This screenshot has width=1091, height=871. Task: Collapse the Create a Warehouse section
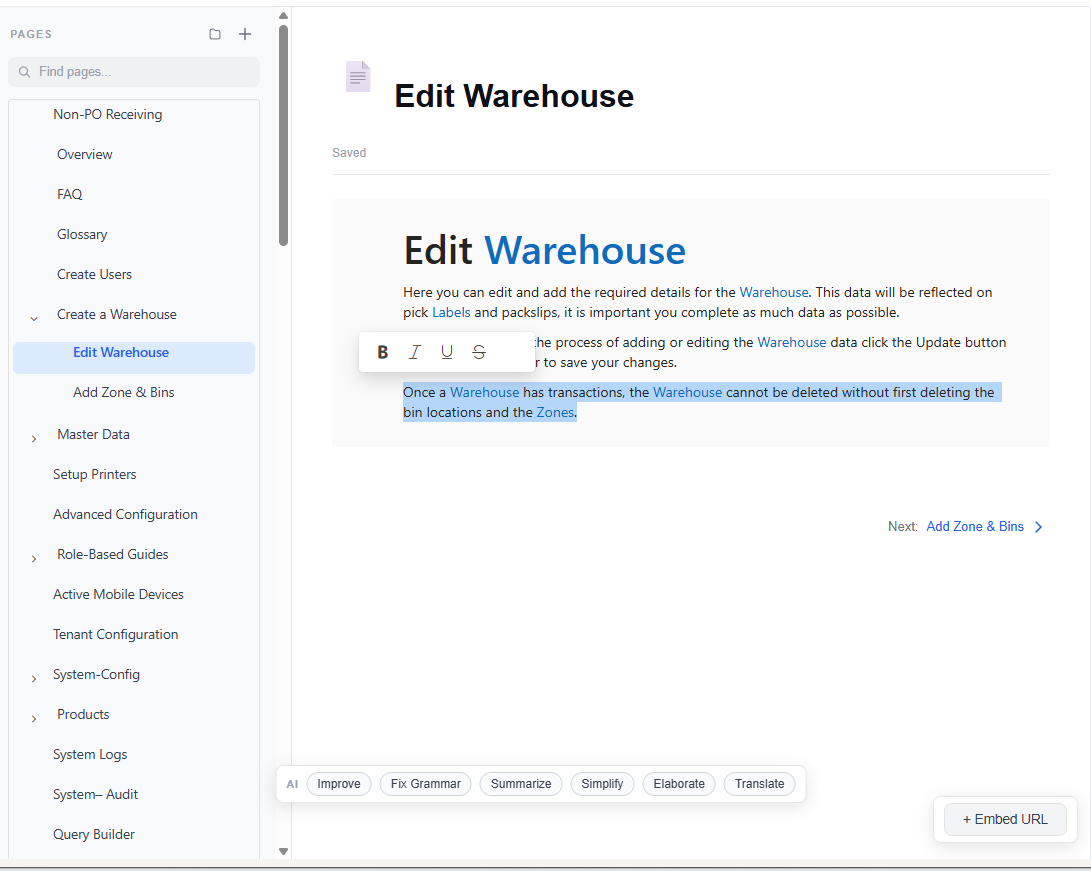33,314
